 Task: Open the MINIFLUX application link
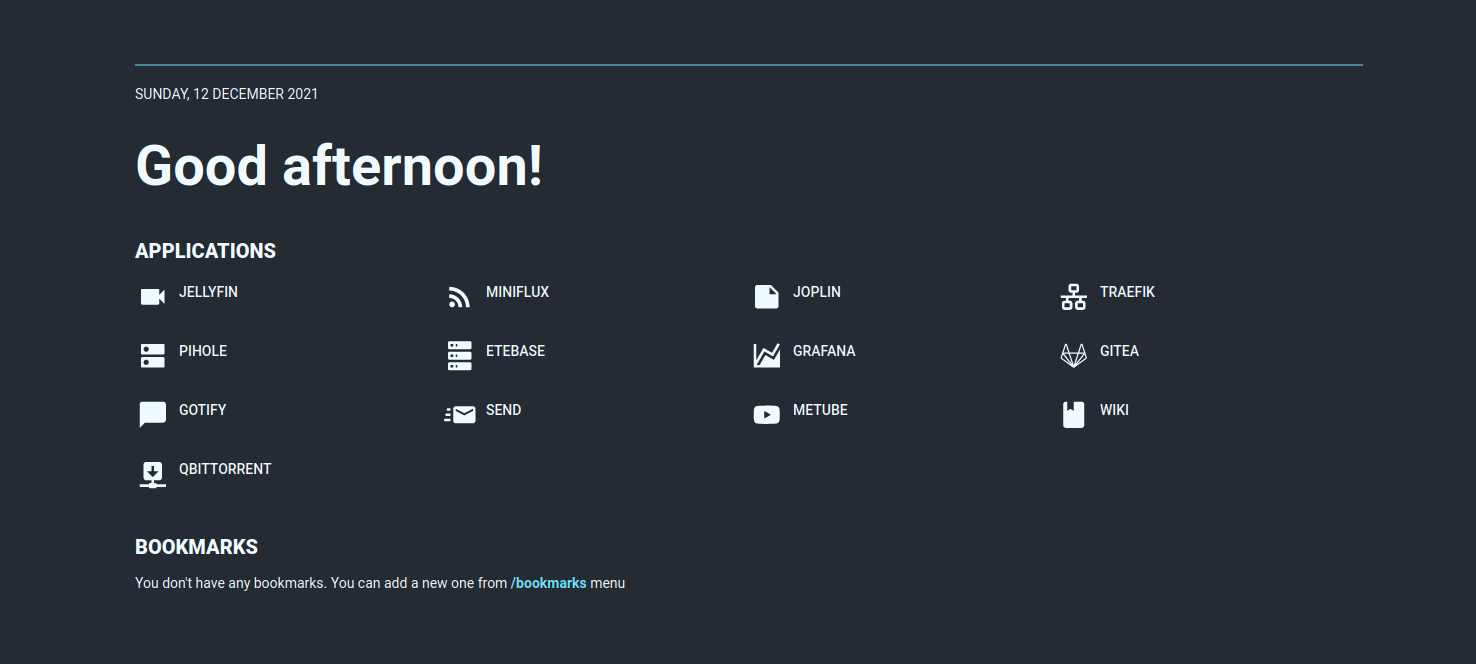[517, 292]
